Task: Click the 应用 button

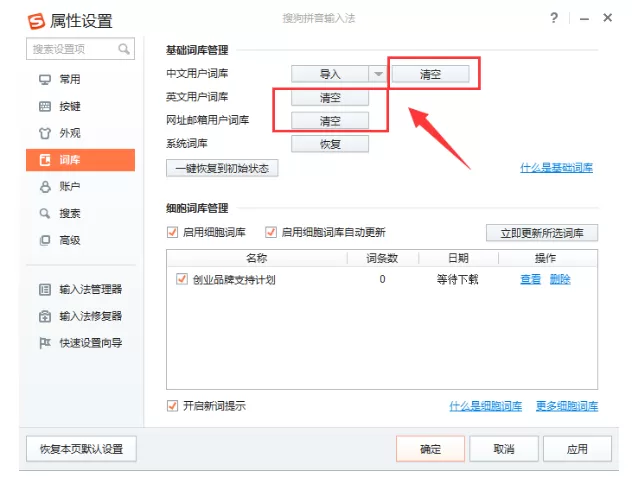Action: (x=577, y=449)
